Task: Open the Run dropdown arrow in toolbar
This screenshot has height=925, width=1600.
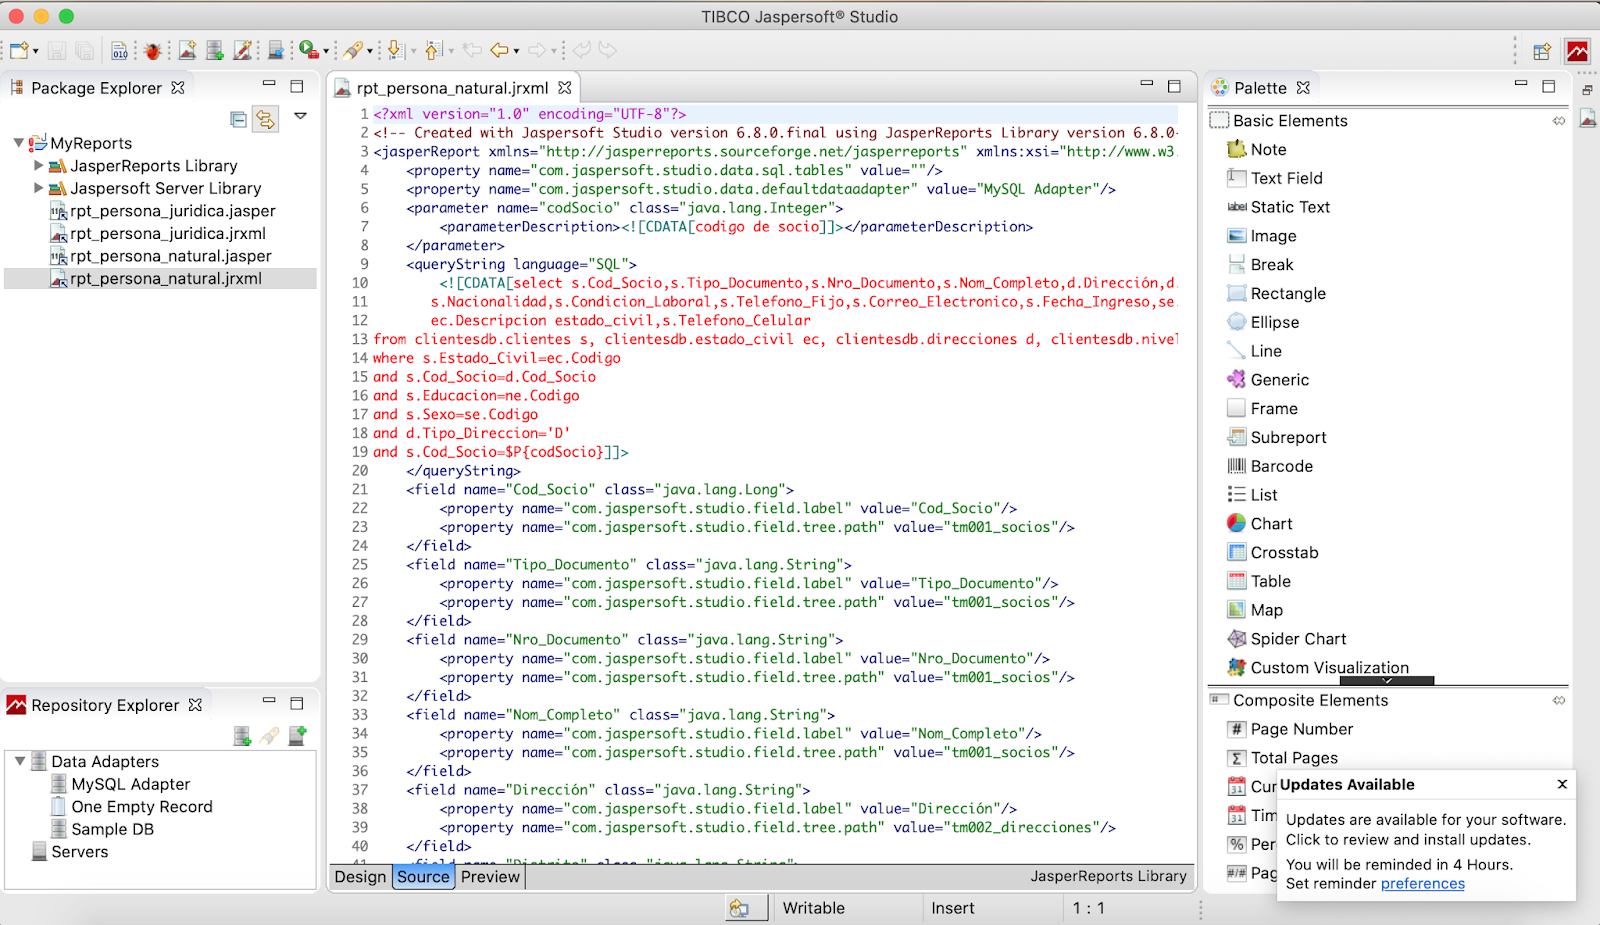Action: coord(326,52)
